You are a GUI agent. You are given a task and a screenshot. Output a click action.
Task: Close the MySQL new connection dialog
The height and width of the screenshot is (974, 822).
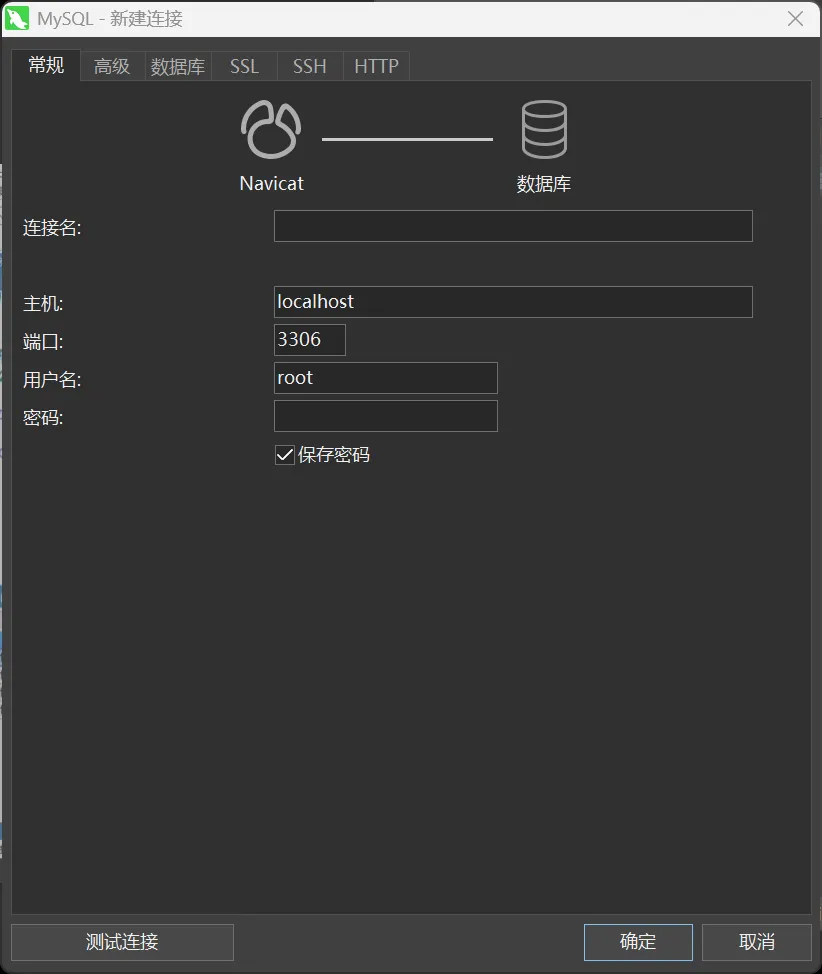click(795, 19)
